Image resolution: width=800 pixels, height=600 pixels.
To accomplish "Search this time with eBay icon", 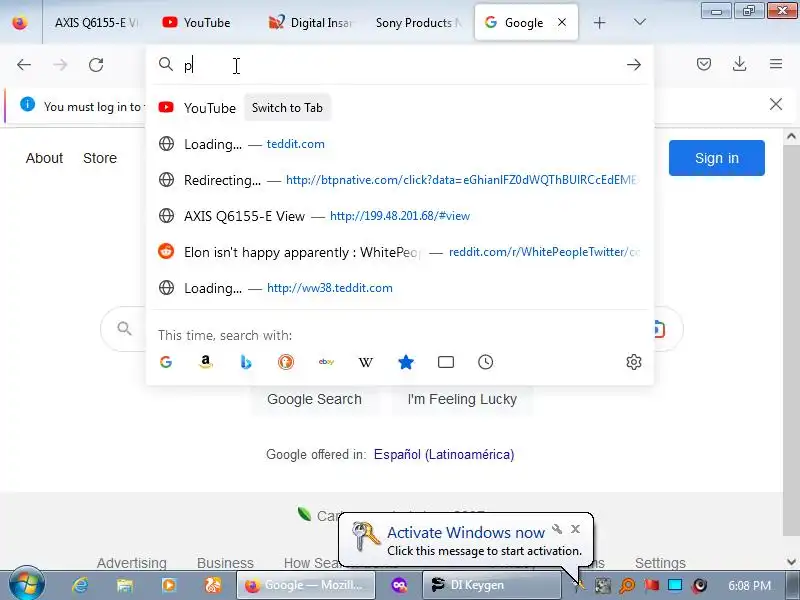I will coord(326,362).
